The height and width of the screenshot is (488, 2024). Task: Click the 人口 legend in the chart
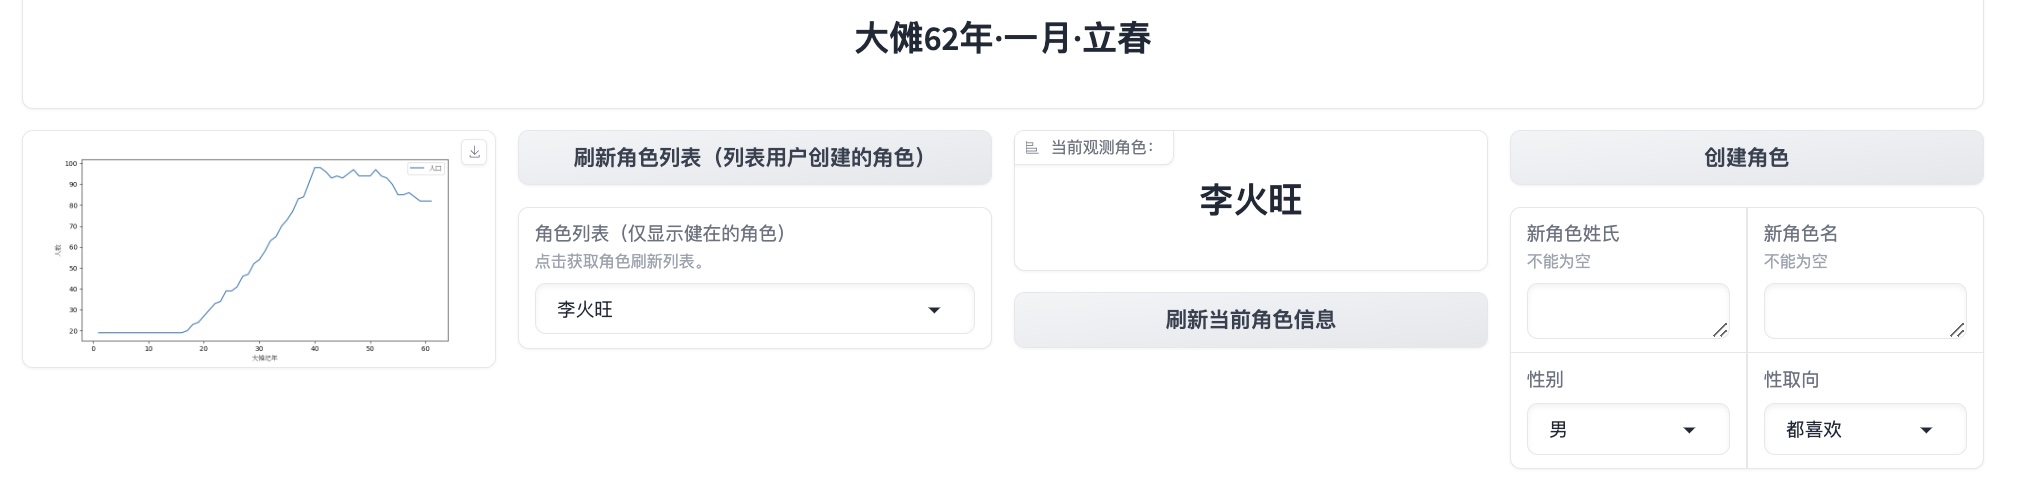426,168
